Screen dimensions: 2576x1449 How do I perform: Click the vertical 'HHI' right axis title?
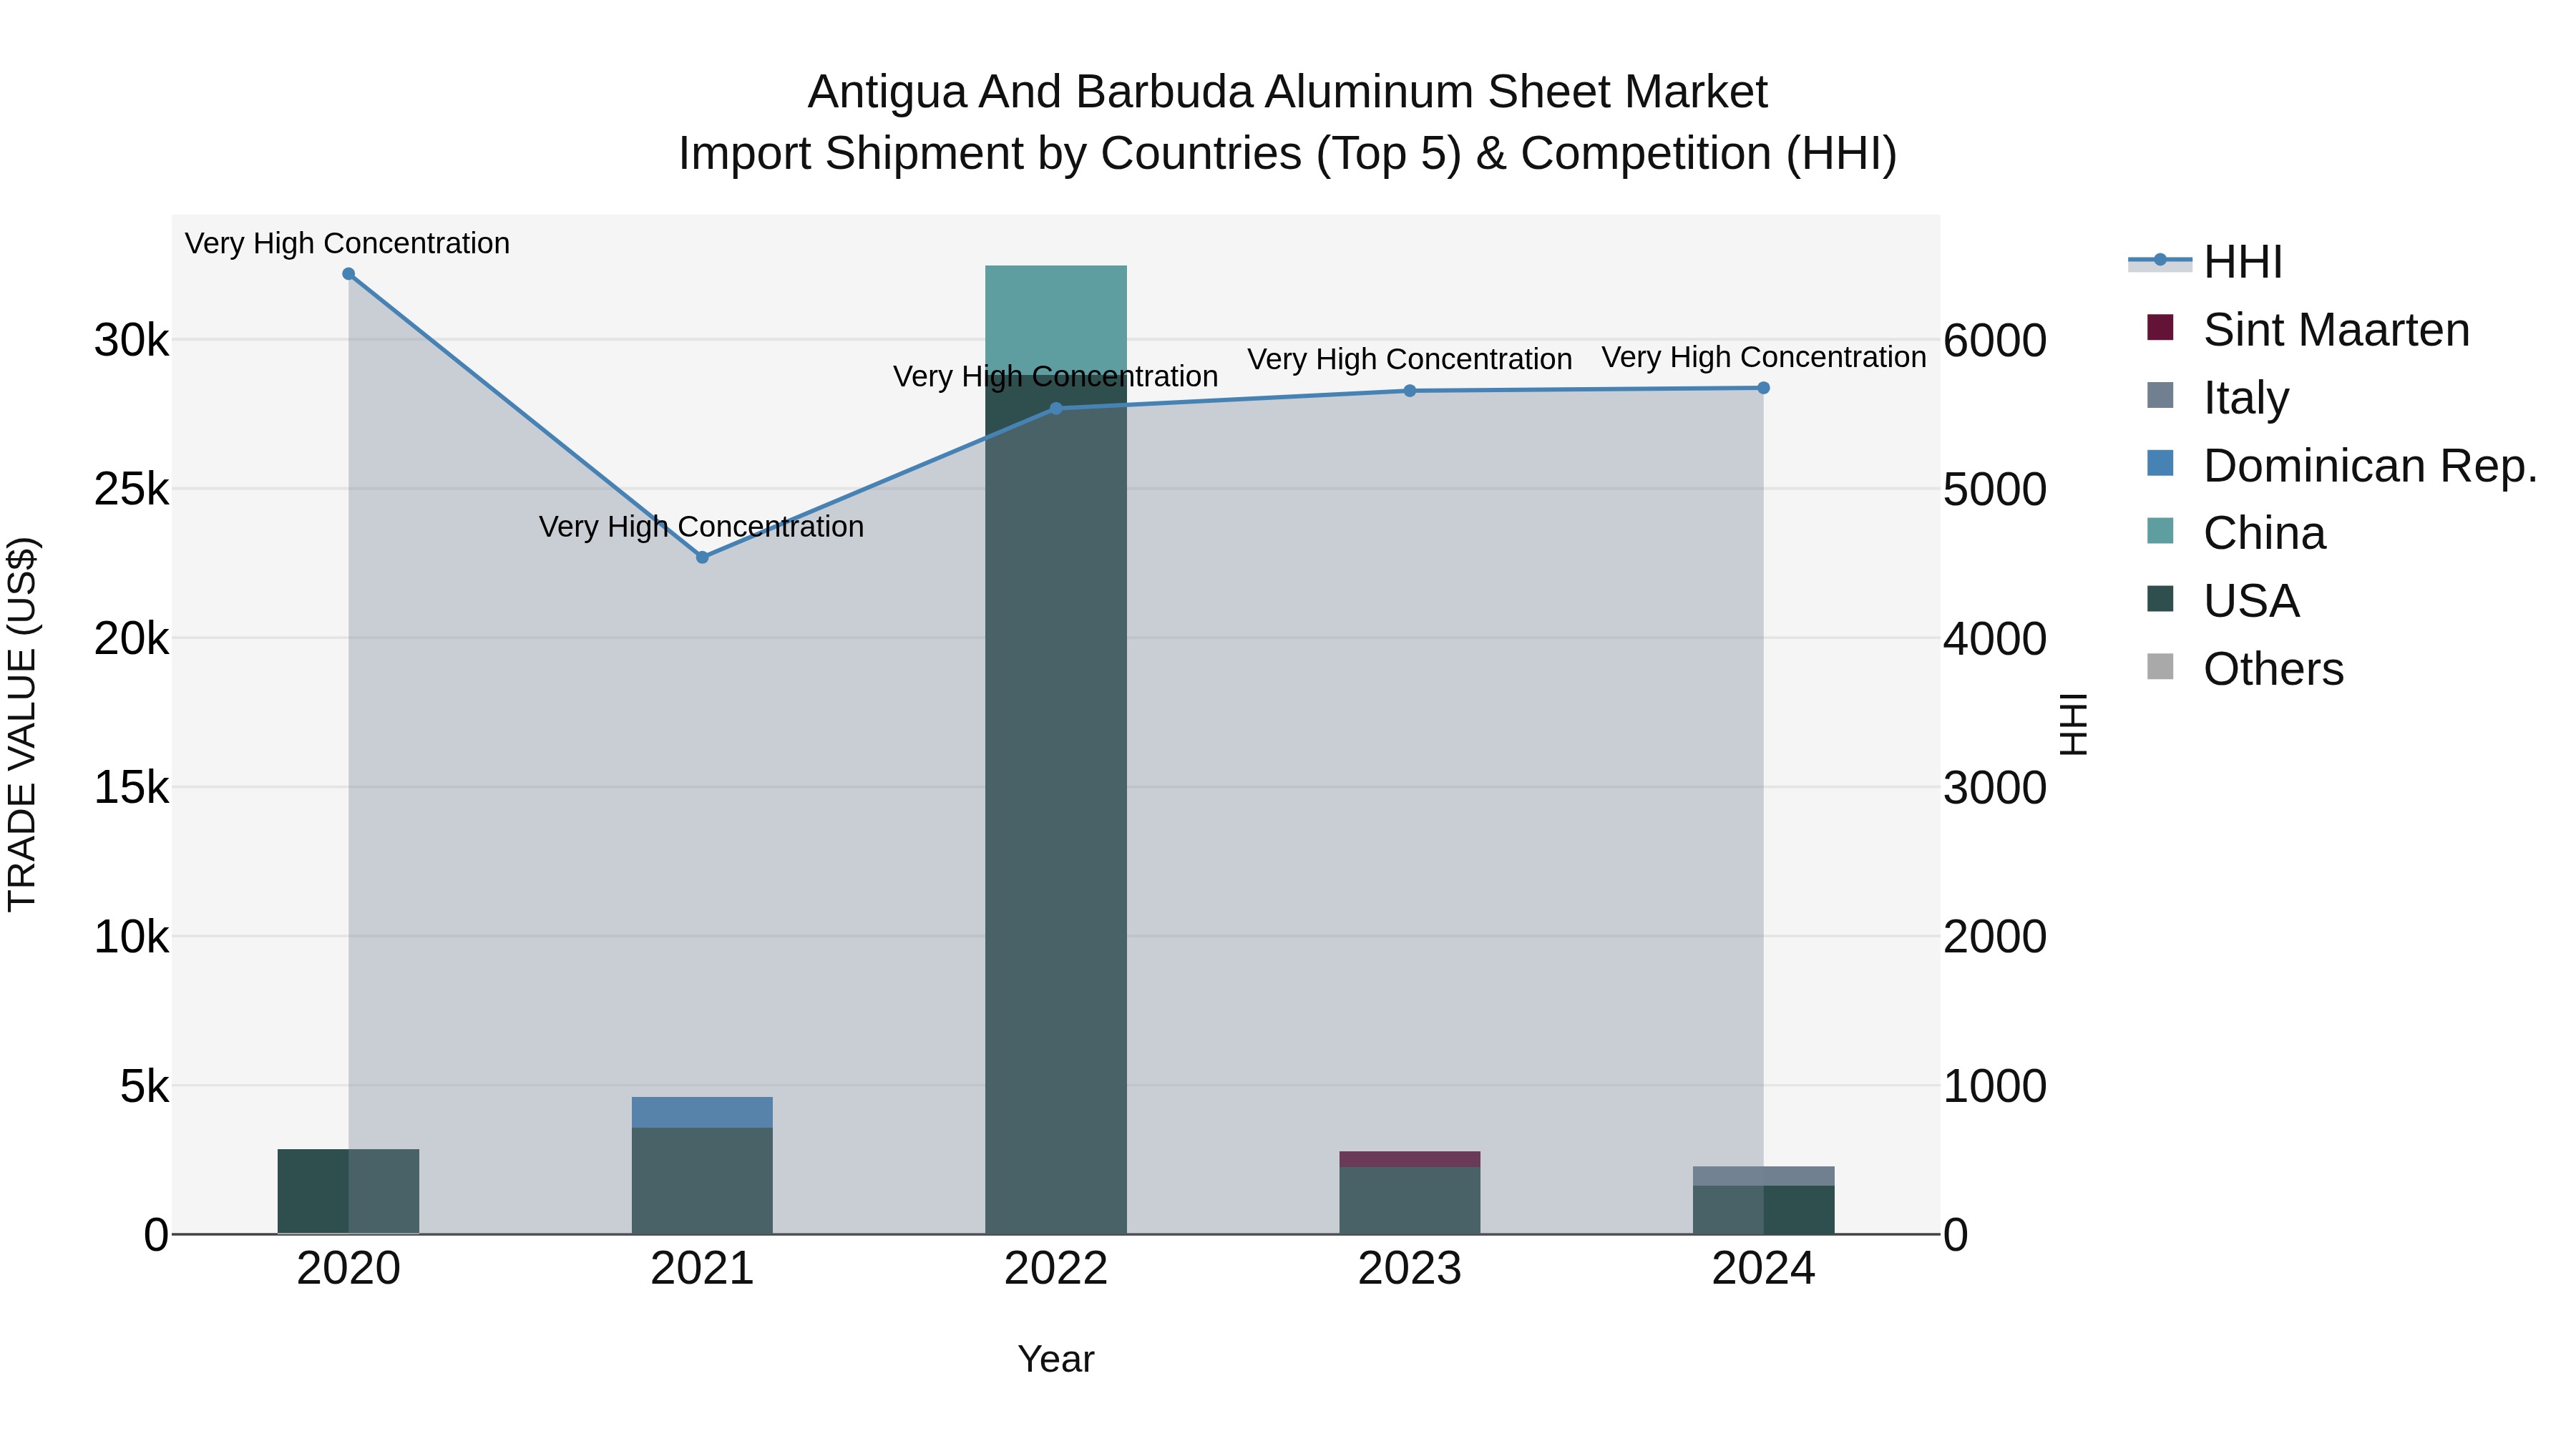click(x=2074, y=724)
